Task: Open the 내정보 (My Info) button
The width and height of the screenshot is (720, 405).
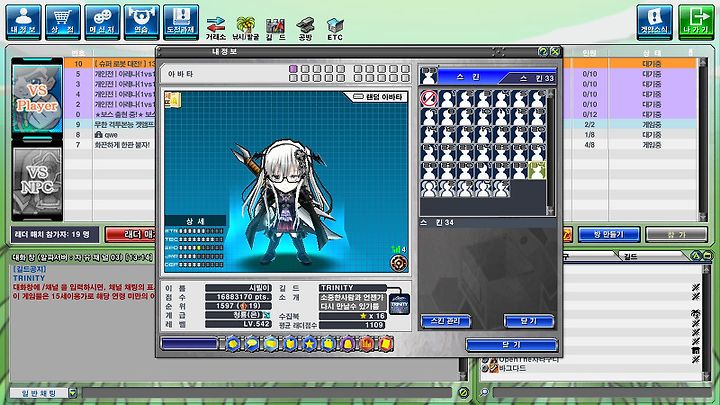Action: 23,22
